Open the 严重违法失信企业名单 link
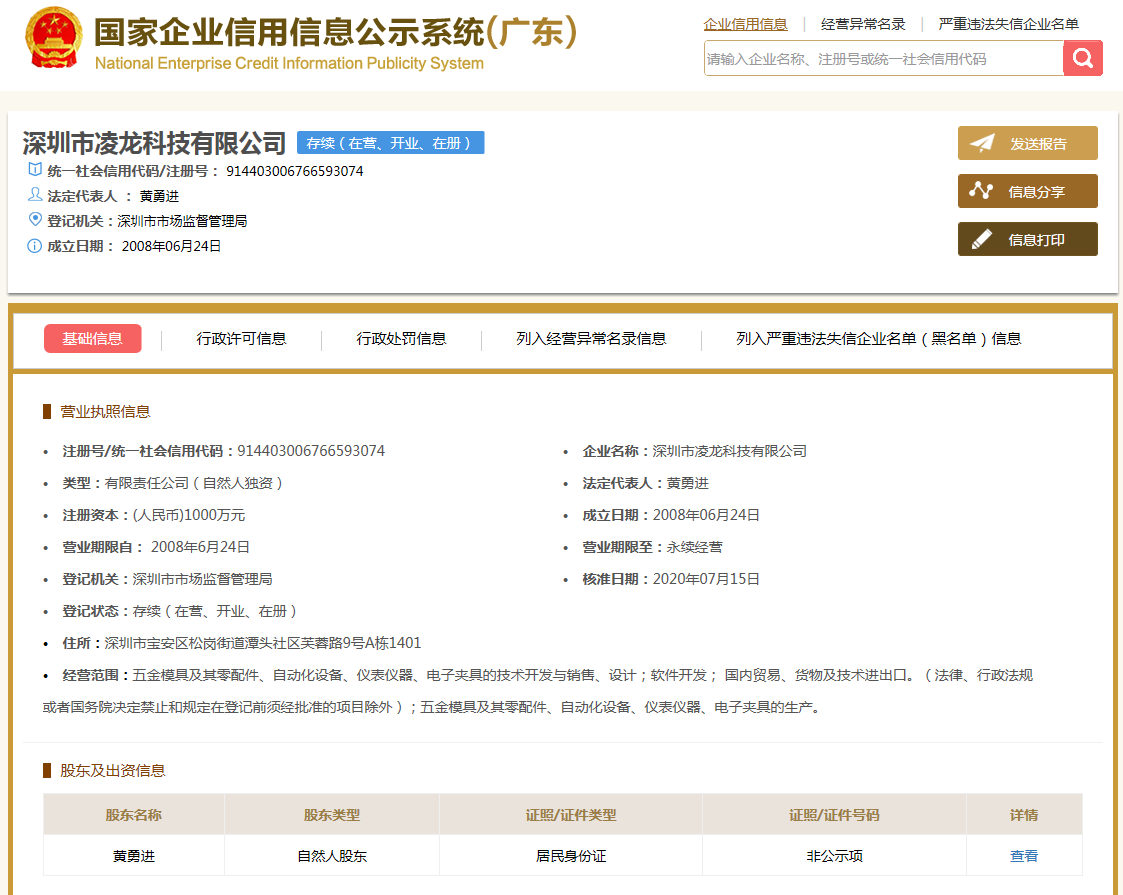1123x895 pixels. pos(1008,24)
